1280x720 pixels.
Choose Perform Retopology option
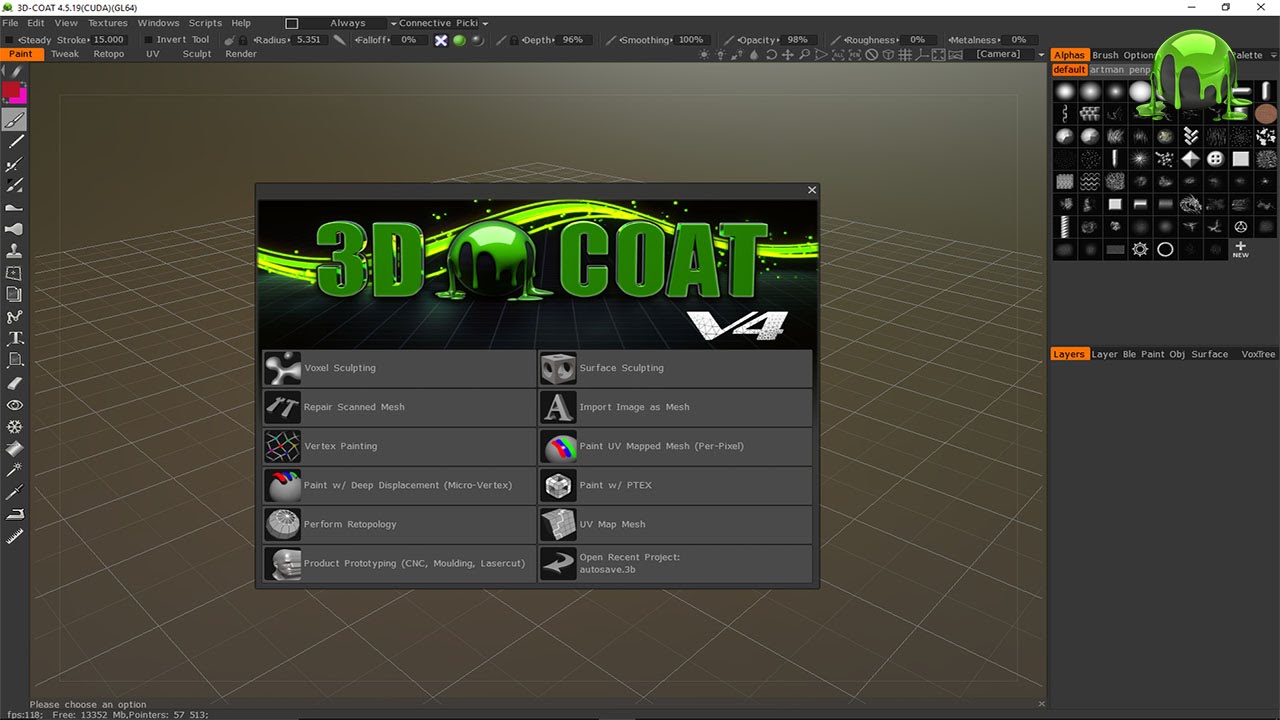[399, 524]
